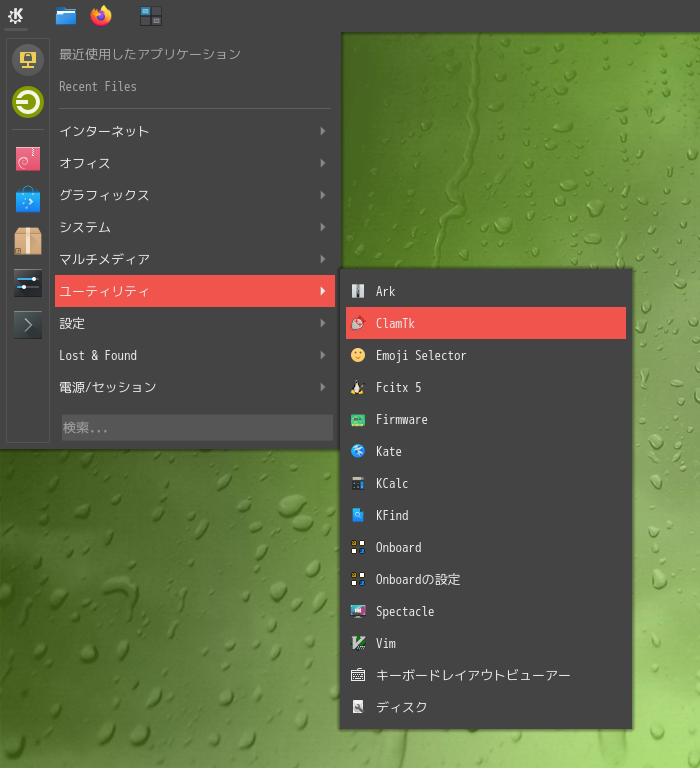Open the マルチメディア category

194,259
